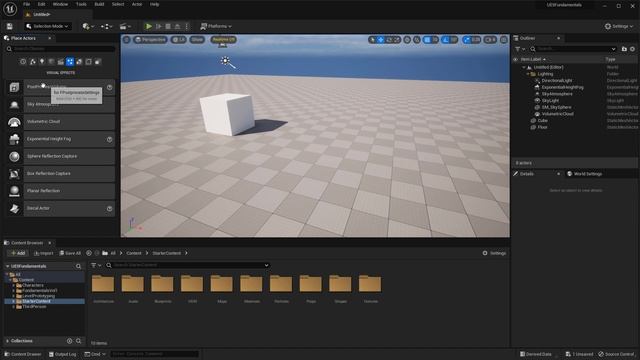The width and height of the screenshot is (640, 360).
Task: Select the viewport select-objects cursor tool
Action: click(372, 40)
